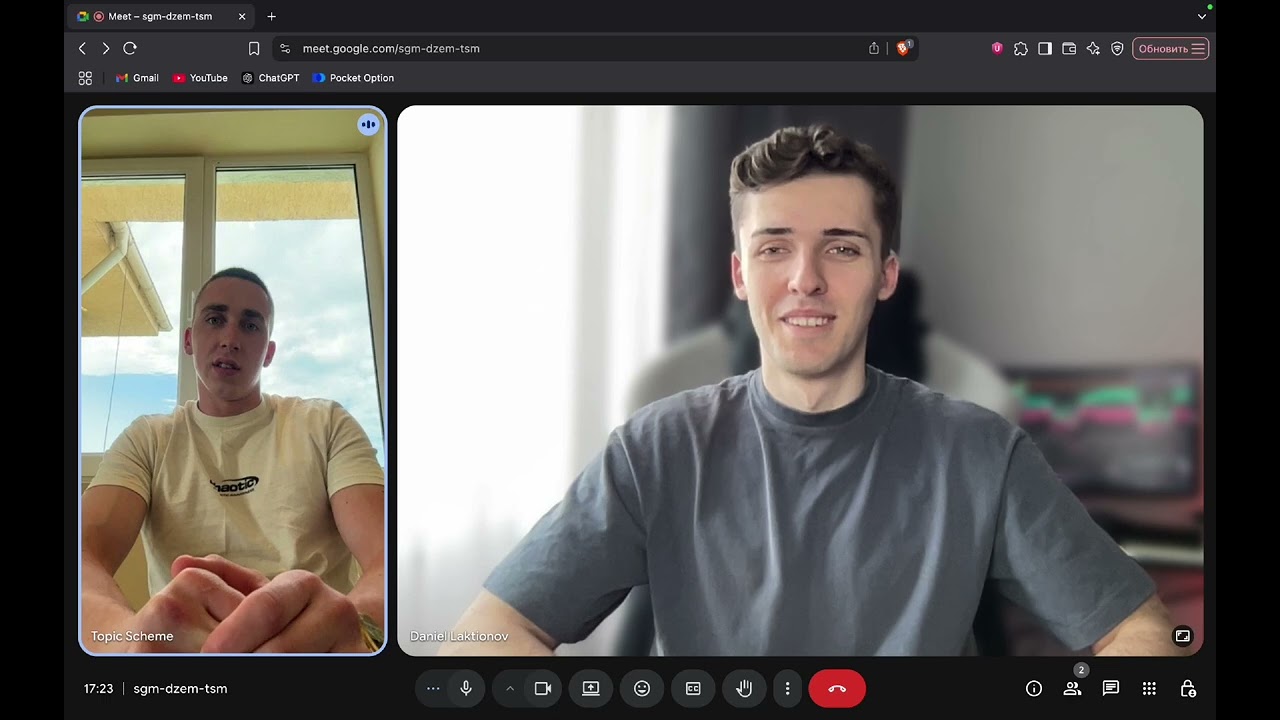
Task: Open Brave Shields lion icon
Action: click(x=903, y=48)
